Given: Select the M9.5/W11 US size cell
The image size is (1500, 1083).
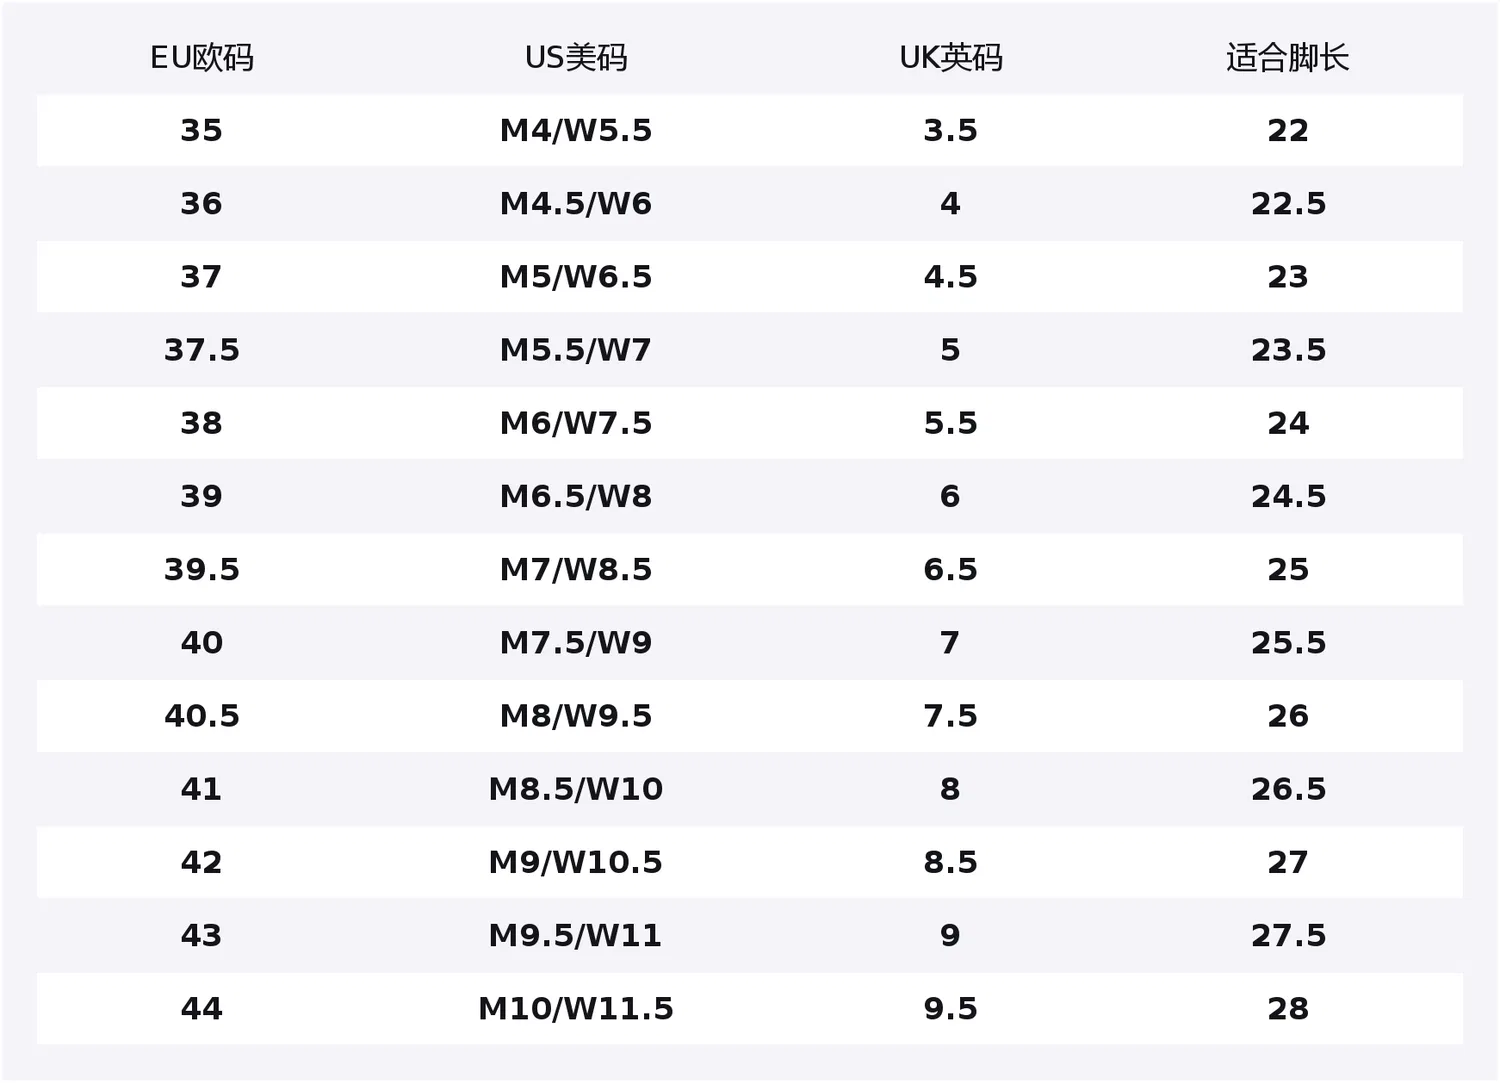Looking at the screenshot, I should point(576,935).
